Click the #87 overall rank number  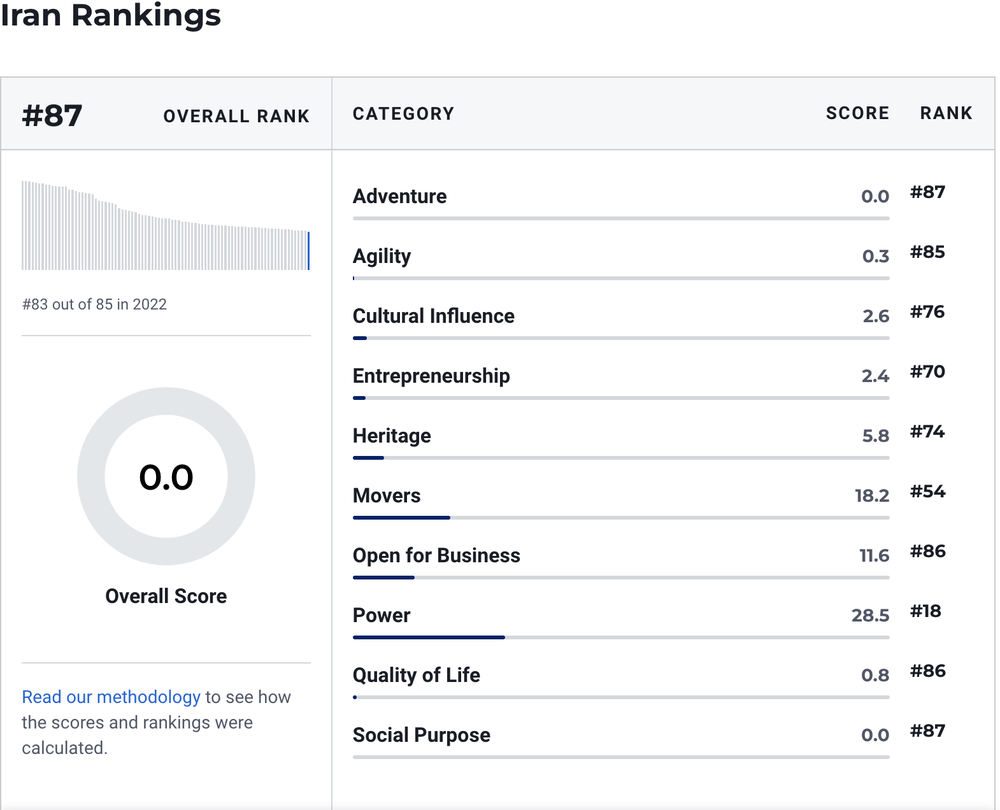tap(52, 116)
